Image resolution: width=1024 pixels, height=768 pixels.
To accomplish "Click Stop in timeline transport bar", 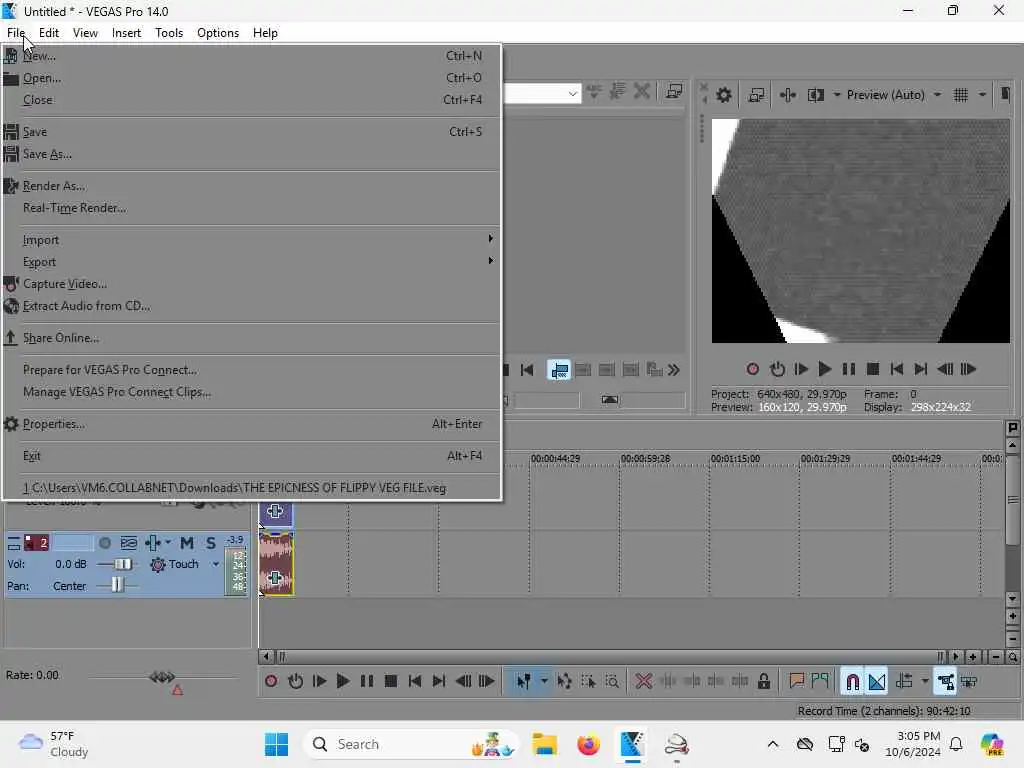I will coord(391,682).
